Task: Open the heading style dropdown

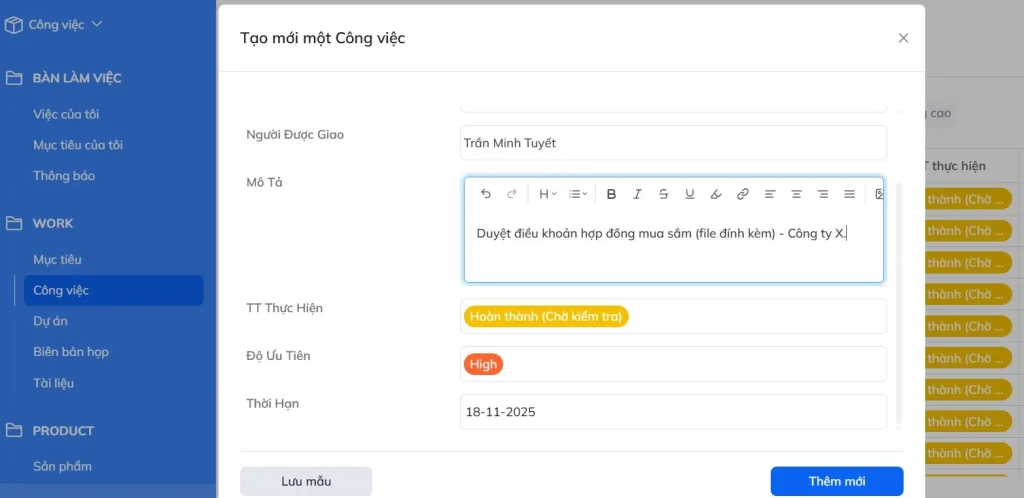Action: point(547,194)
